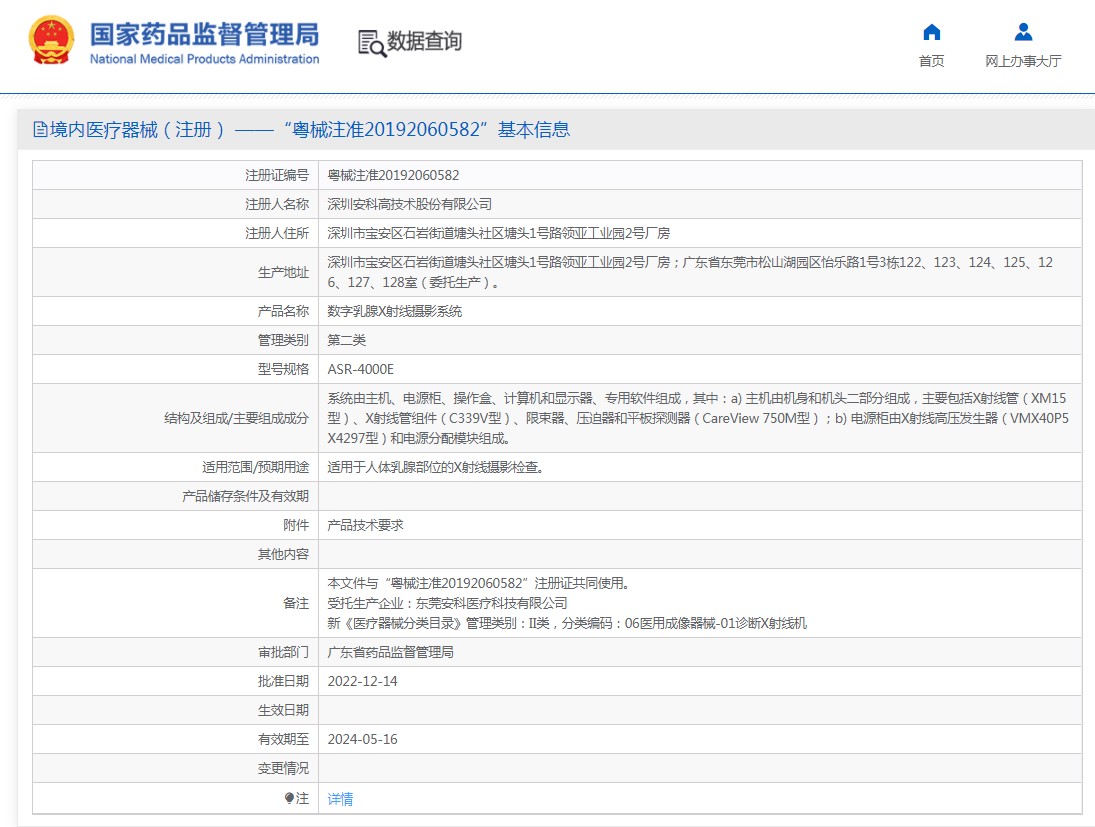Select product name 数字乳腺X射线摄影系统
The width and height of the screenshot is (1095, 827).
coord(395,312)
